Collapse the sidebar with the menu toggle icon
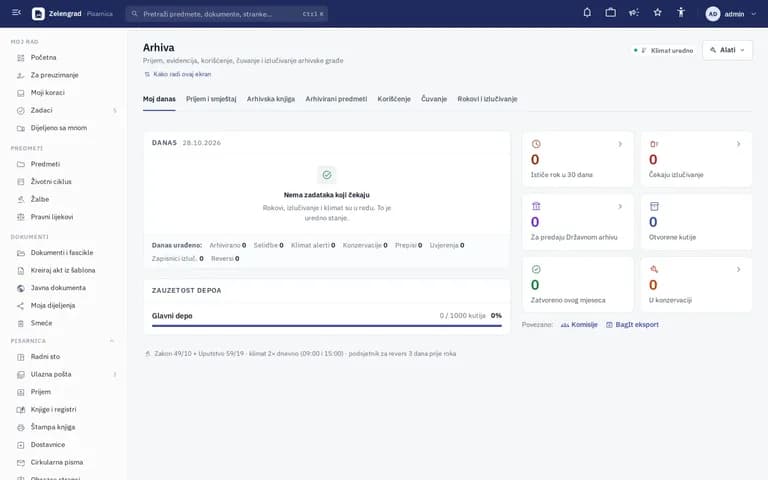Screen dimensions: 768x480 (x=16, y=13)
